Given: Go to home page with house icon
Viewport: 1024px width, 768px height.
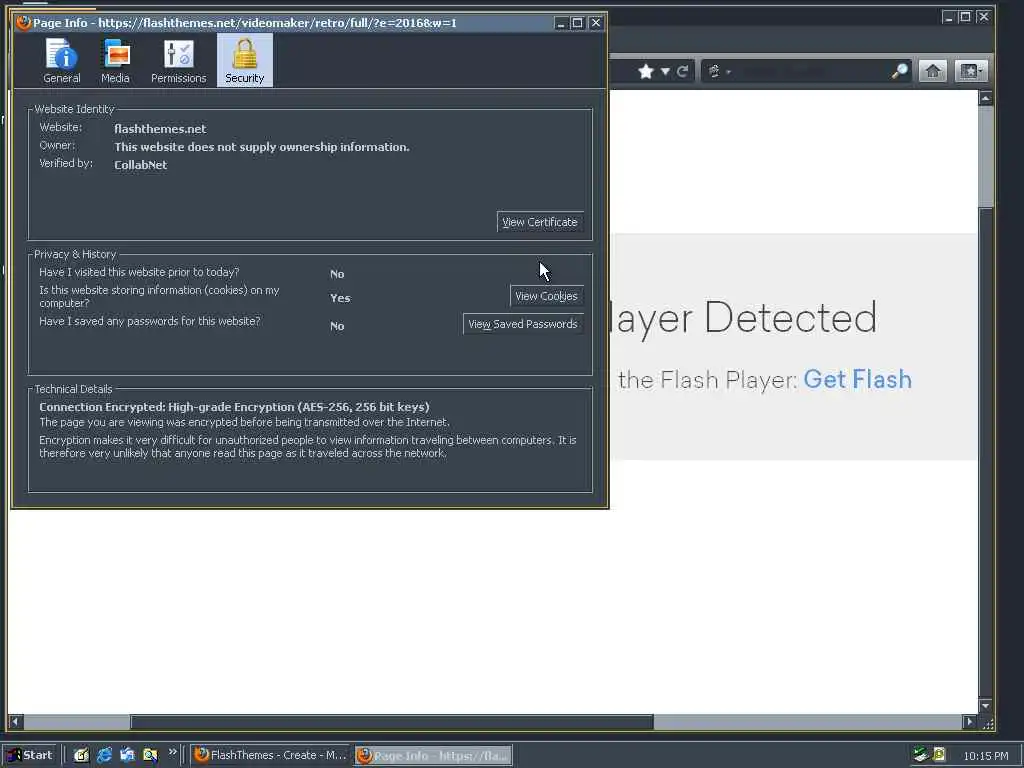Looking at the screenshot, I should tap(933, 71).
